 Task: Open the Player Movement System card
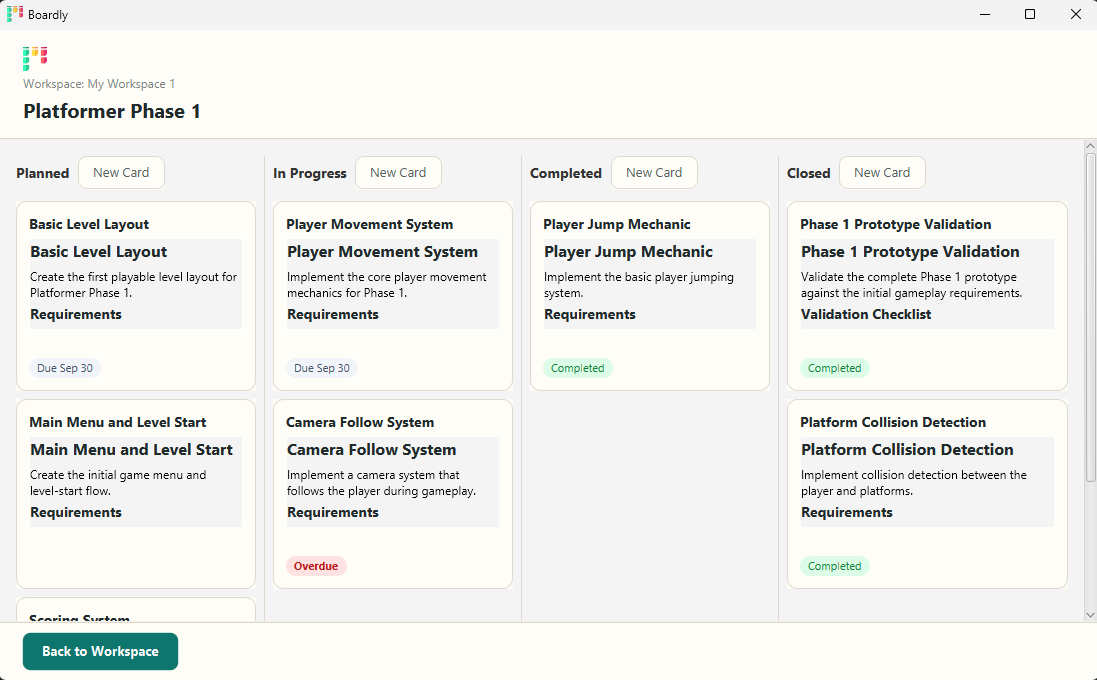tap(392, 296)
